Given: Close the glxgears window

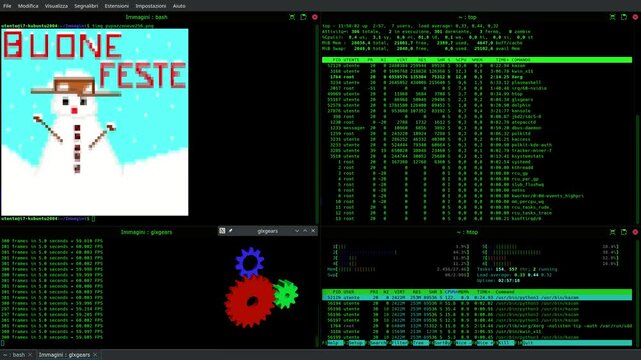Looking at the screenshot, I should (x=313, y=231).
